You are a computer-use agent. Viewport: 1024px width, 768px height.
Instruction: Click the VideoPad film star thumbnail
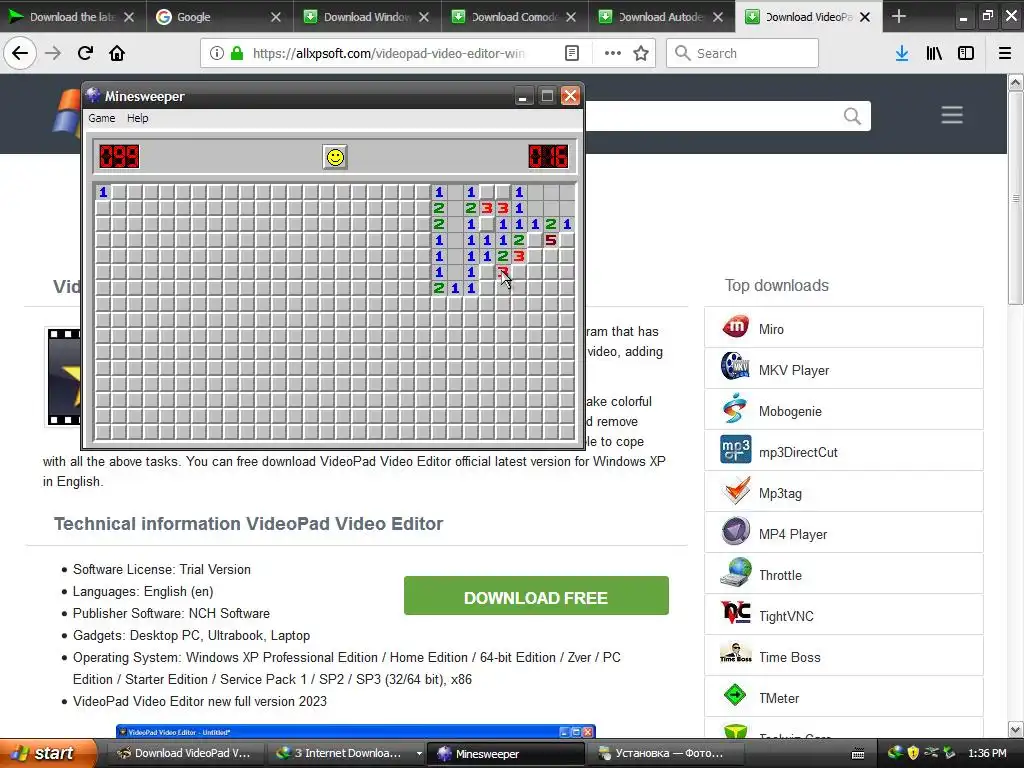coord(63,377)
